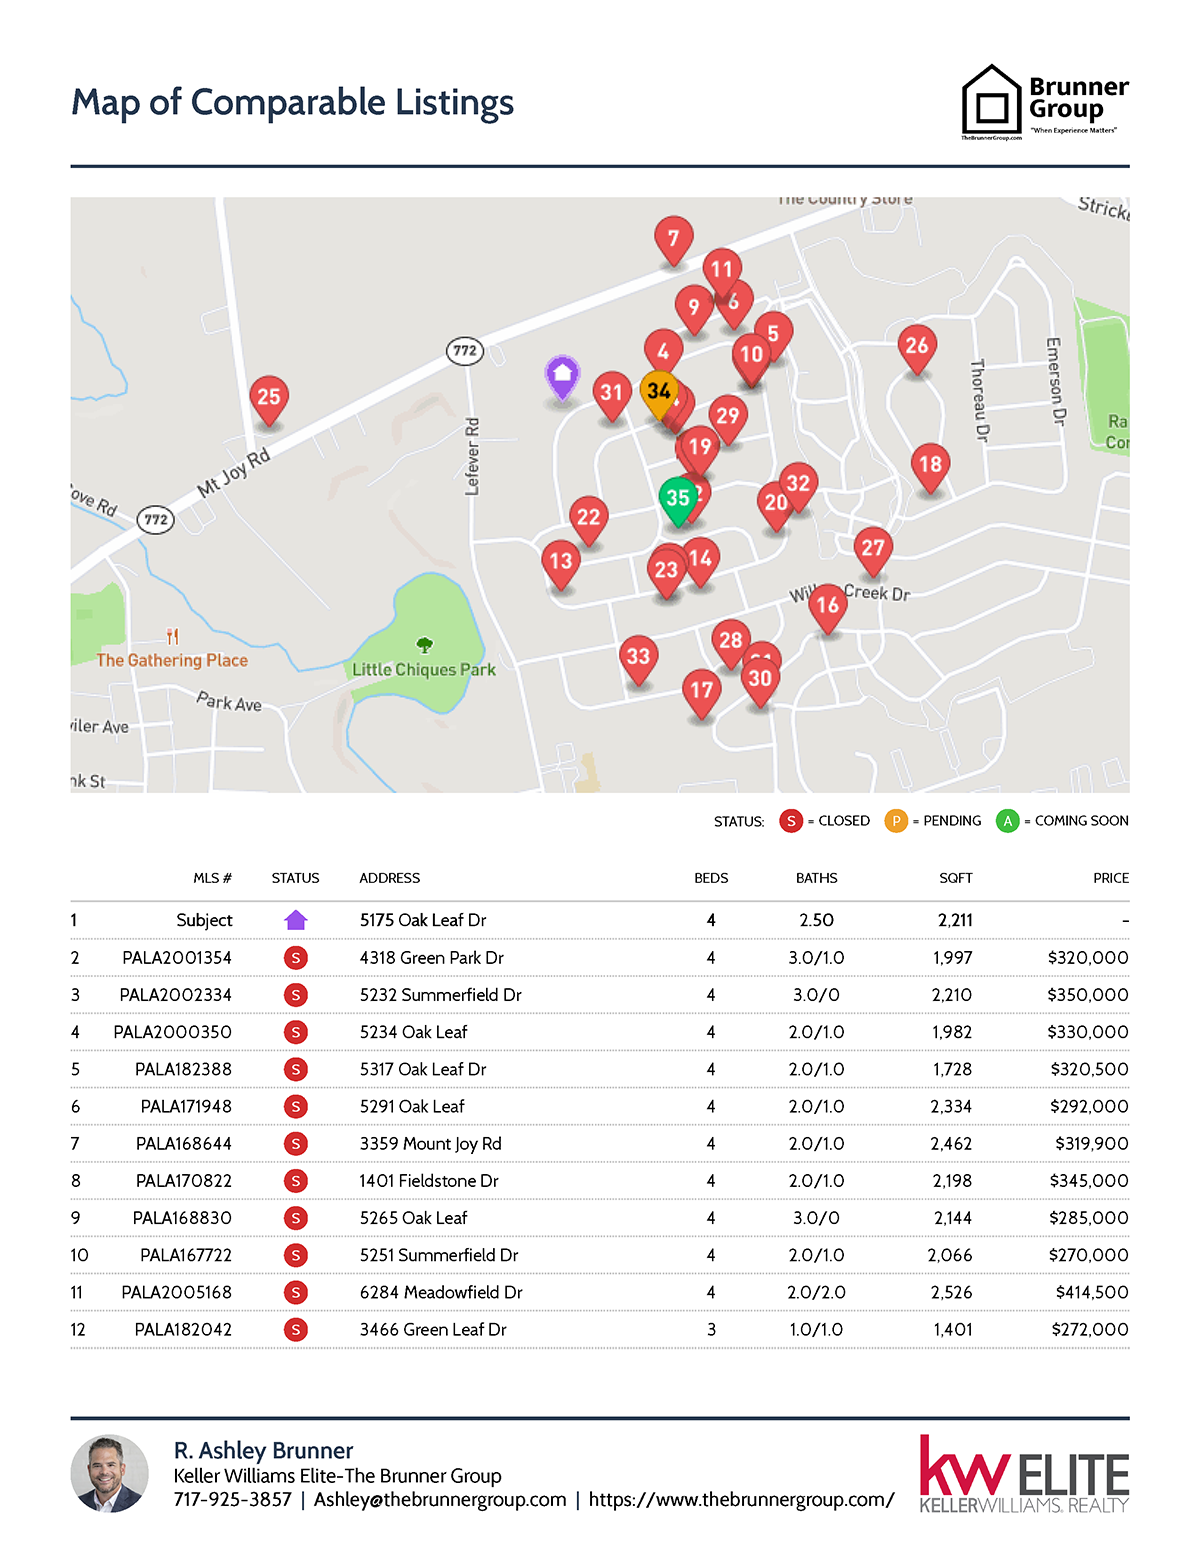Viewport: 1200px width, 1553px height.
Task: Click map pin number 10
Action: click(x=751, y=357)
